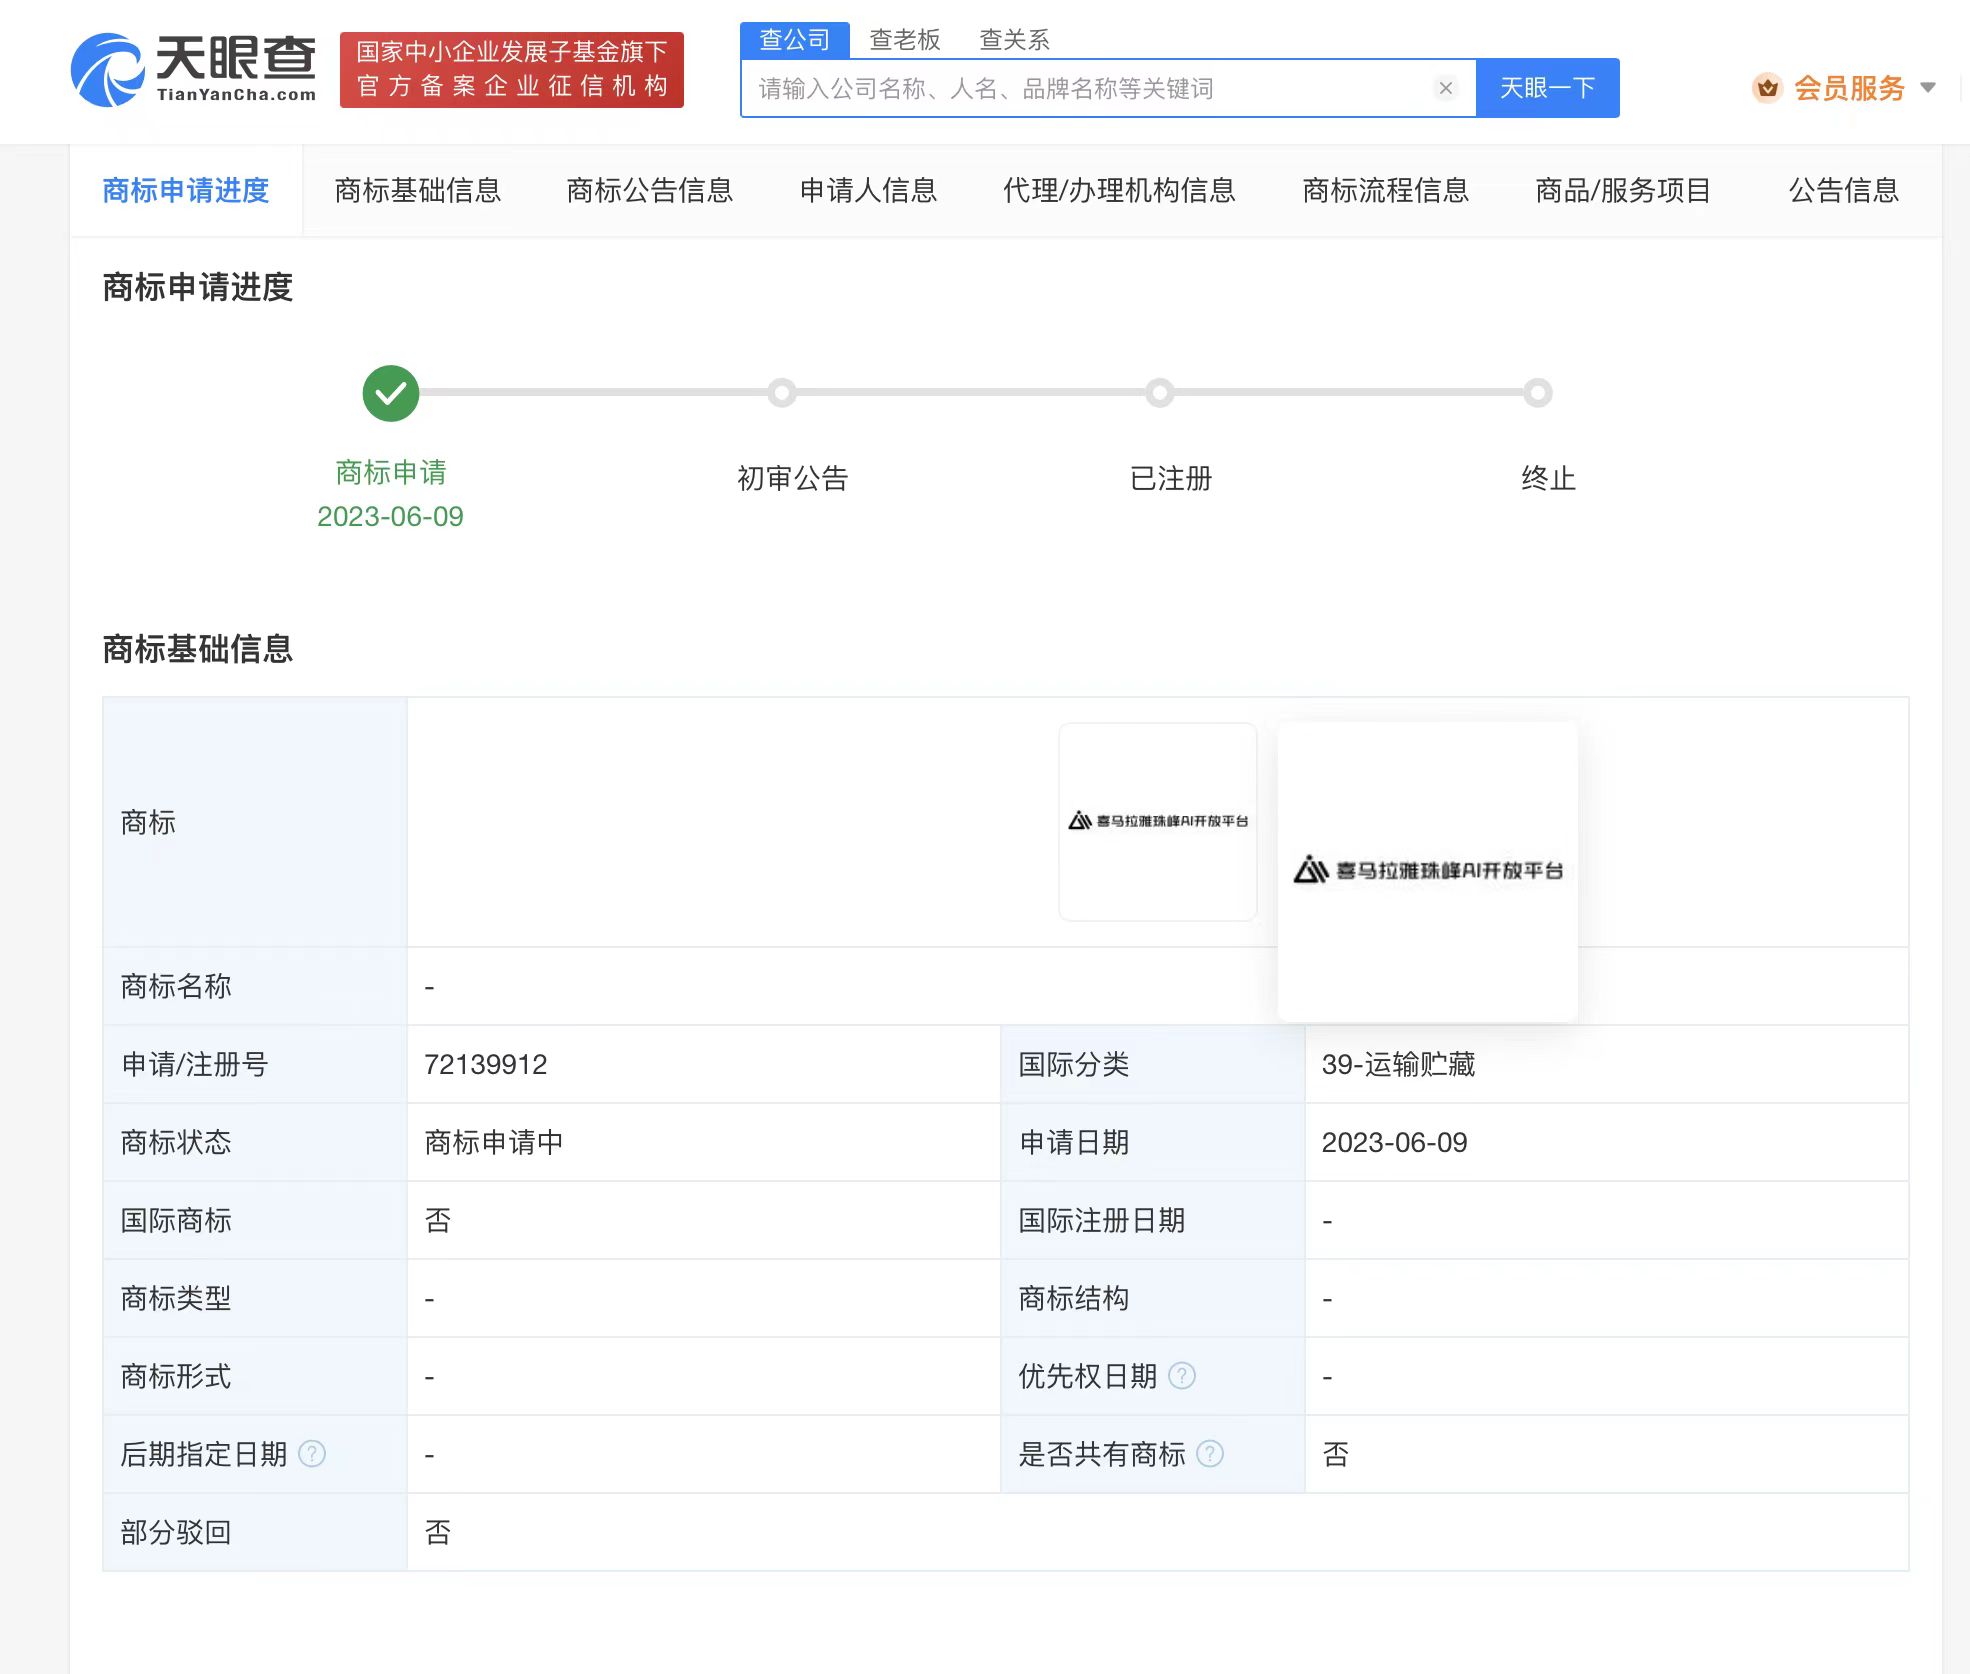Click the 2023-06-09 date under progress step

(390, 516)
